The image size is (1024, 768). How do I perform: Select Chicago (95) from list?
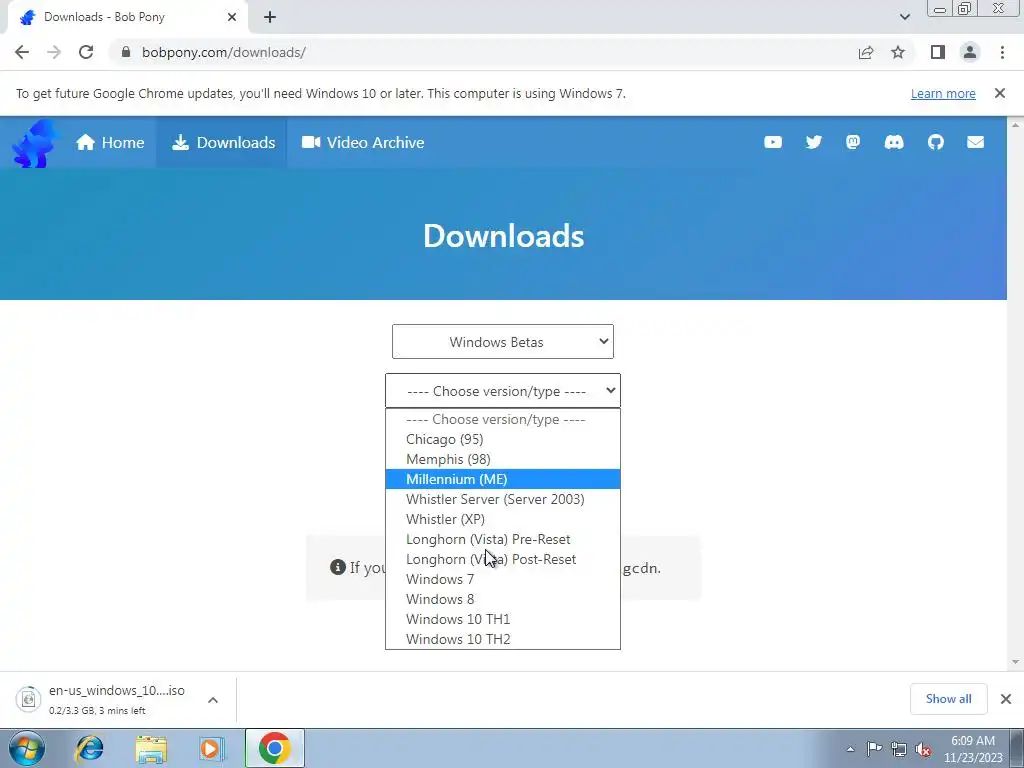click(x=502, y=440)
